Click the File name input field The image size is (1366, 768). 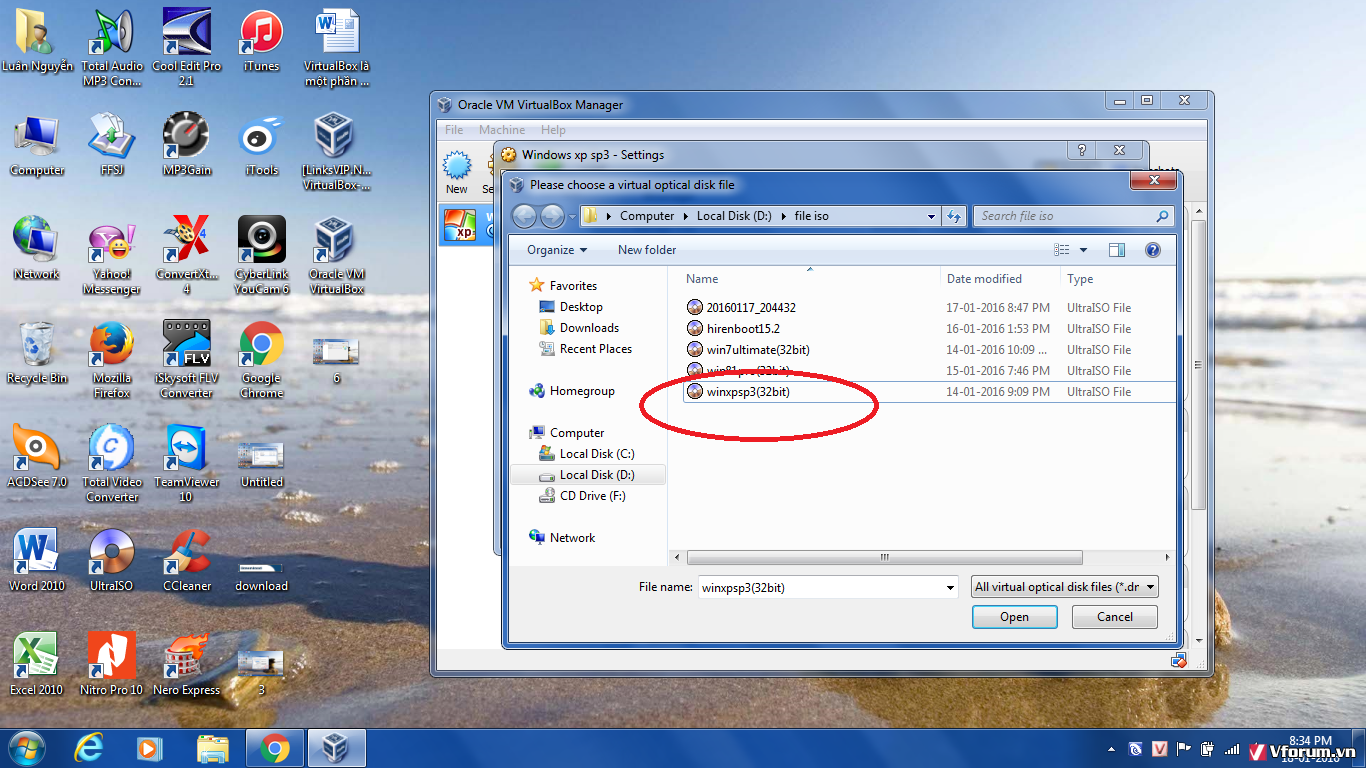coord(819,588)
